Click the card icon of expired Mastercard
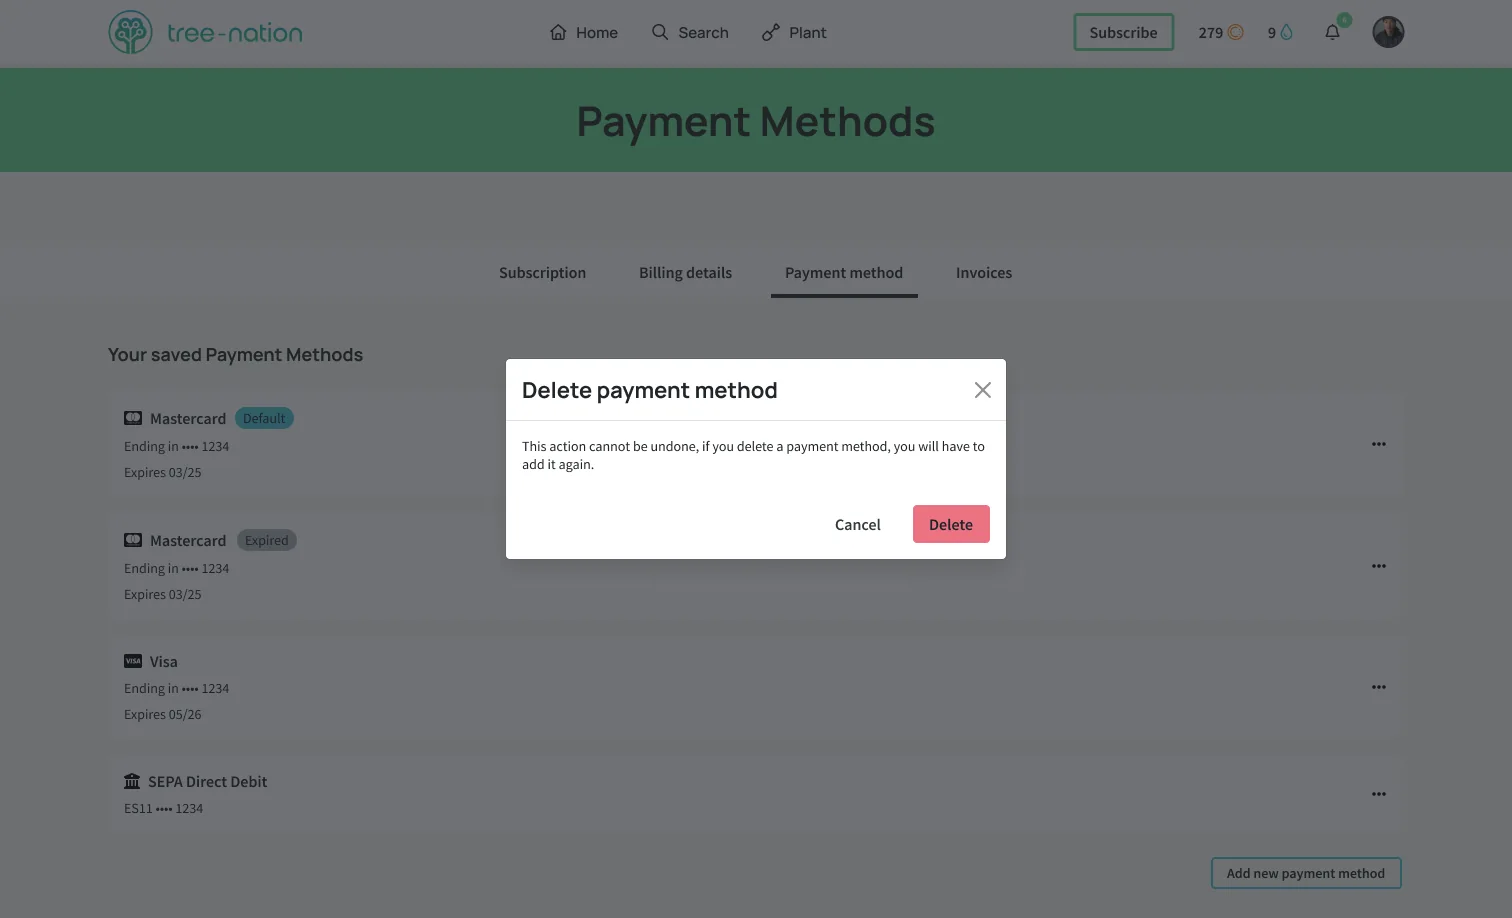Viewport: 1512px width, 918px height. (133, 540)
